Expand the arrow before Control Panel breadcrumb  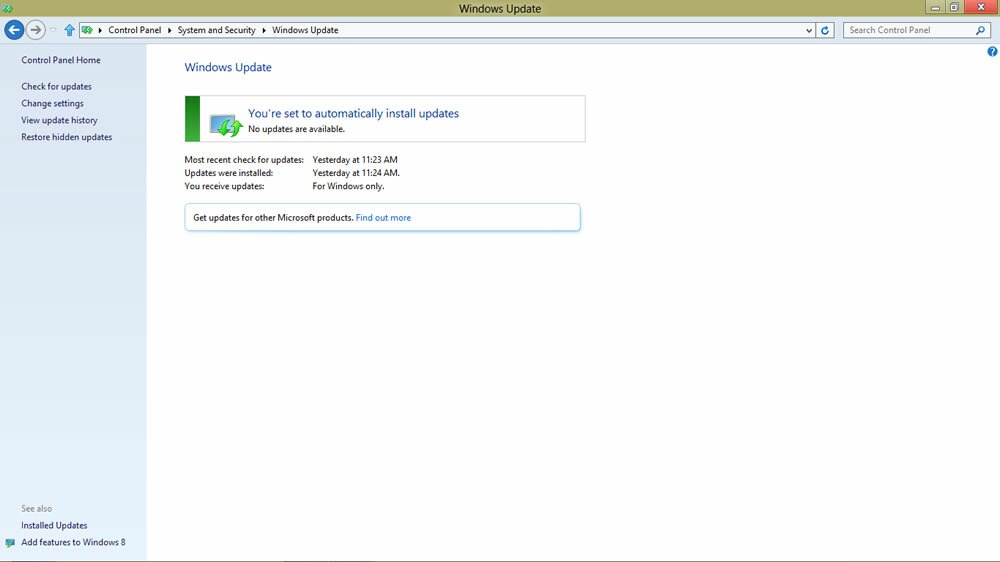(100, 30)
